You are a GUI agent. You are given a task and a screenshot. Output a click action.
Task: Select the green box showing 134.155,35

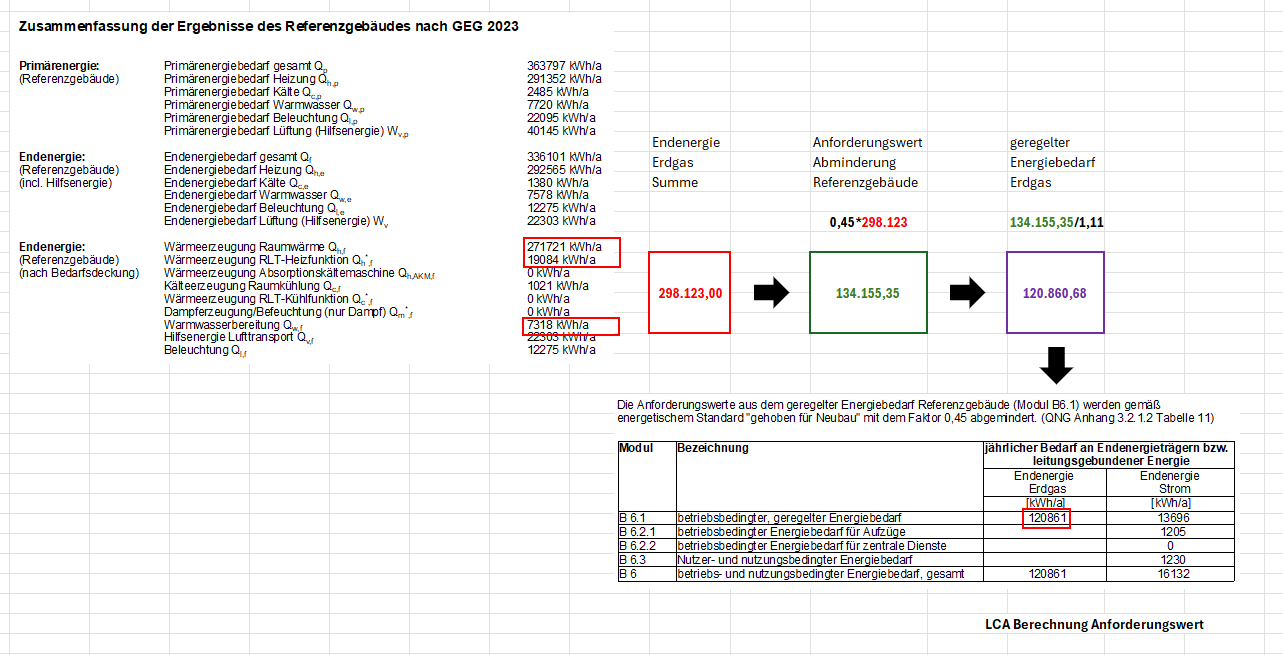tap(868, 293)
